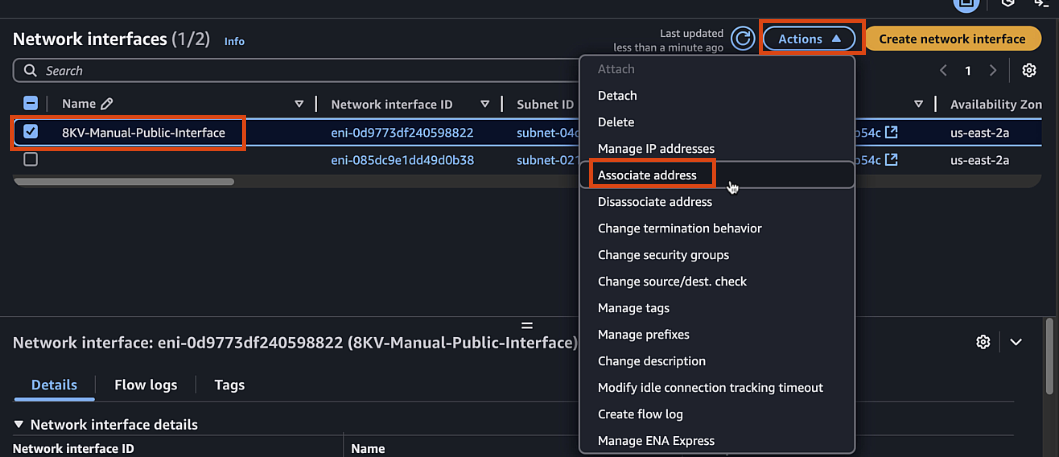The width and height of the screenshot is (1059, 457).
Task: Go to previous page arrow
Action: click(x=943, y=71)
